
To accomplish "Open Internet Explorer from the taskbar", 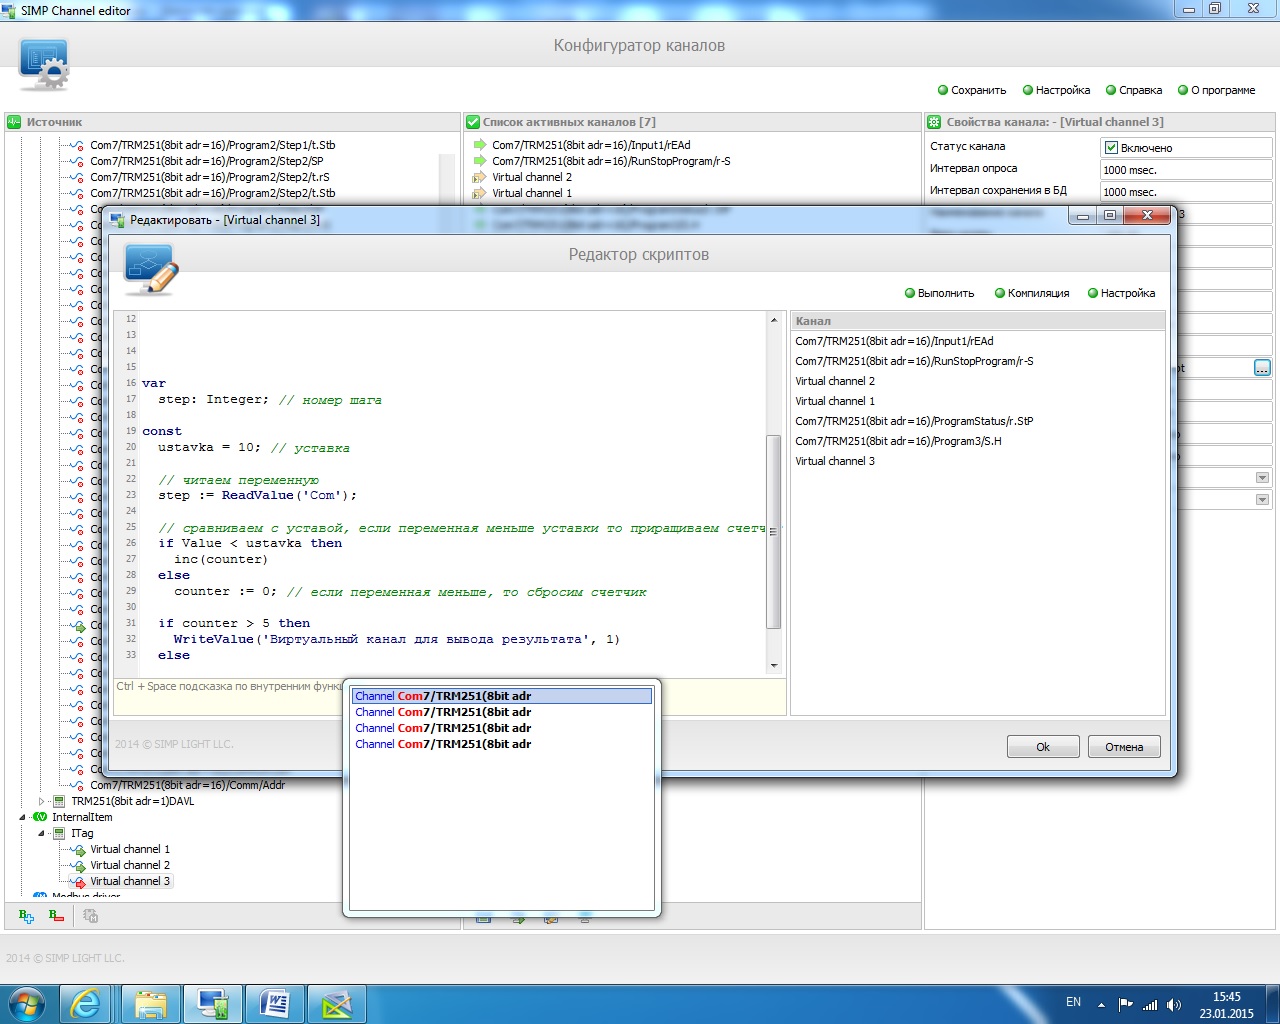I will [86, 1003].
